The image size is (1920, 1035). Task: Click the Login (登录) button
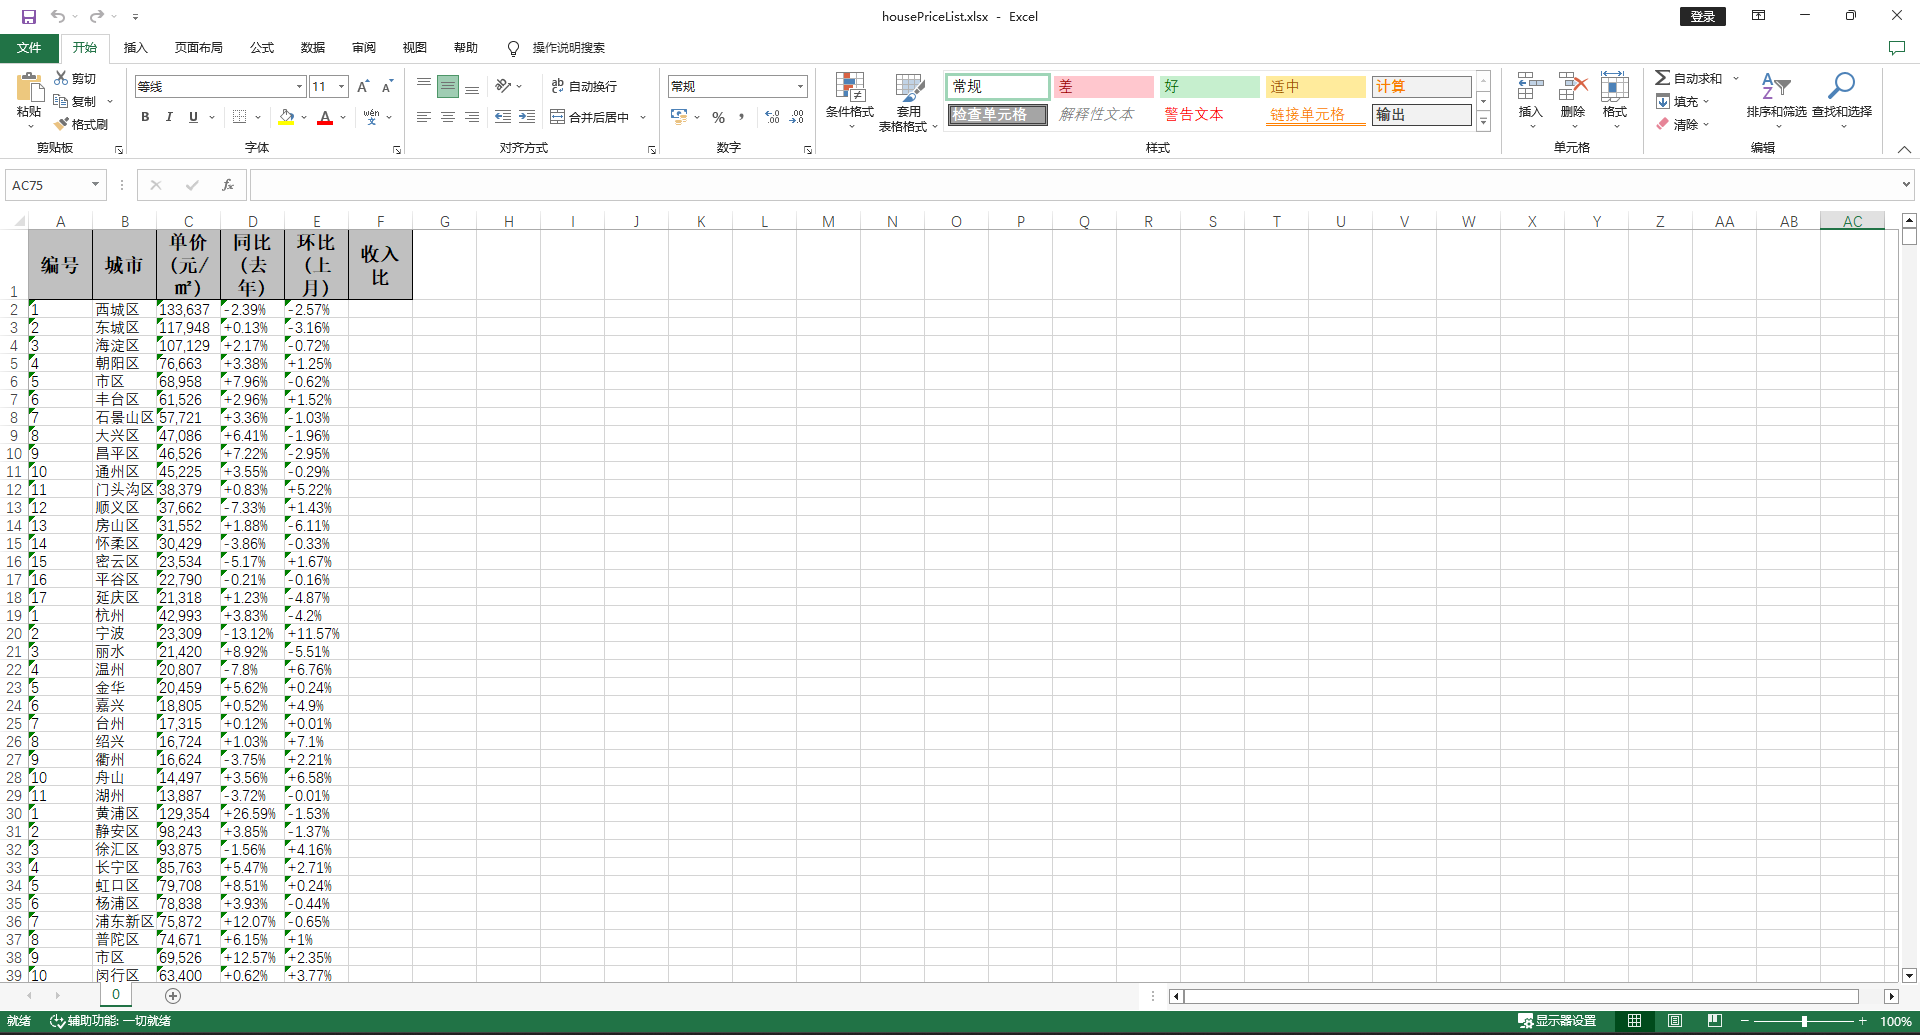click(x=1702, y=16)
